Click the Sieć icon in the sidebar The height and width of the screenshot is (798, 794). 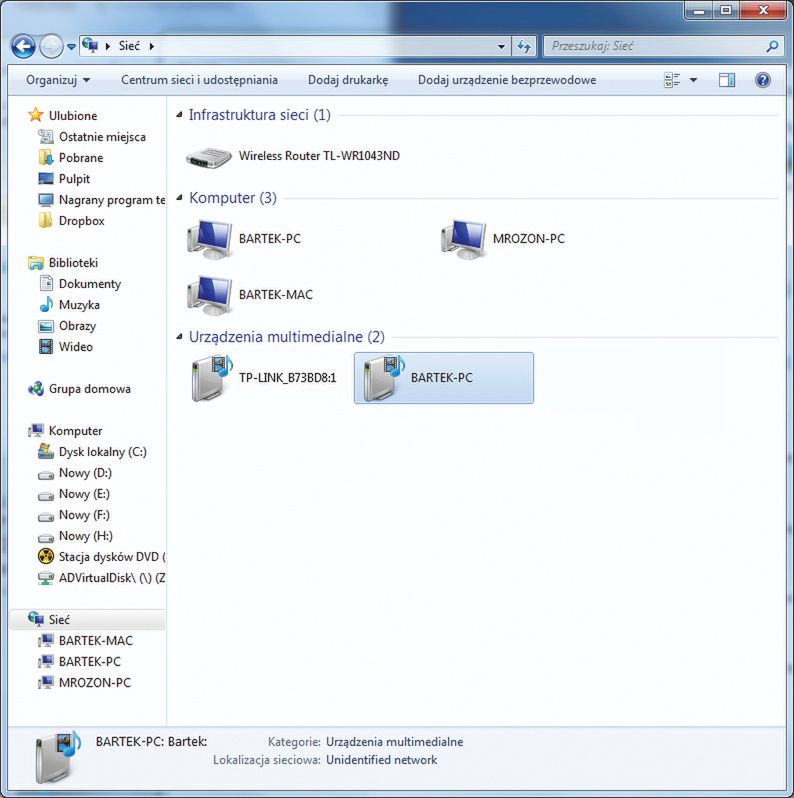(36, 619)
